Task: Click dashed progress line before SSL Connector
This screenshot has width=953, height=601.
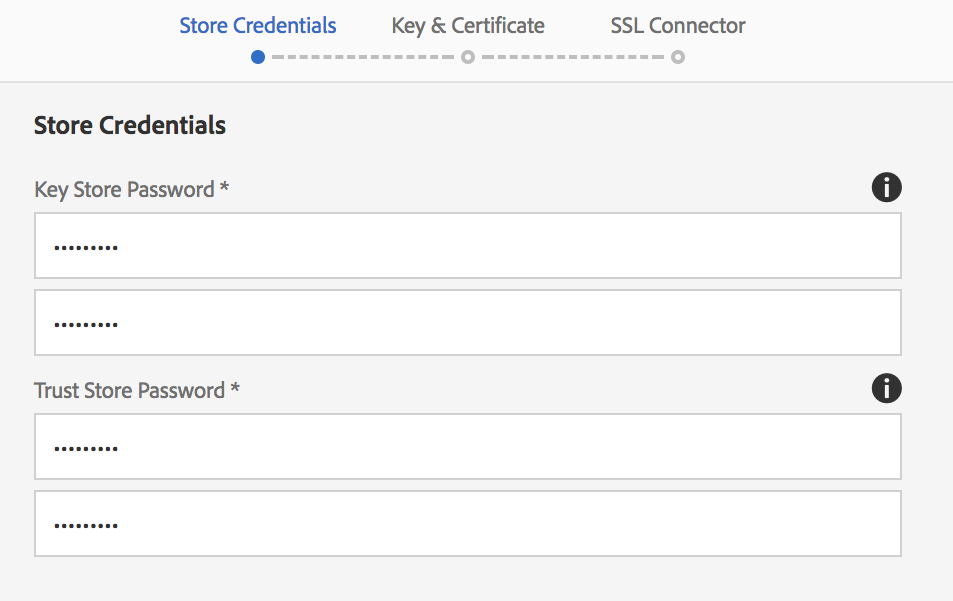Action: point(573,57)
